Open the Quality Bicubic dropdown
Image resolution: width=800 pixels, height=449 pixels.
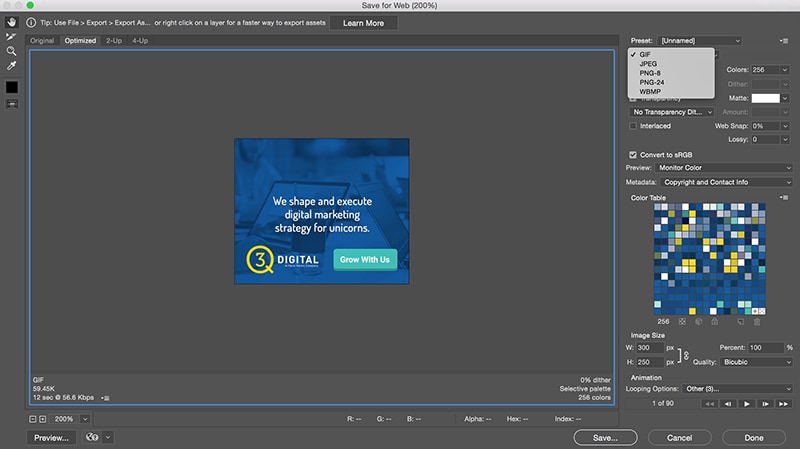tap(756, 362)
